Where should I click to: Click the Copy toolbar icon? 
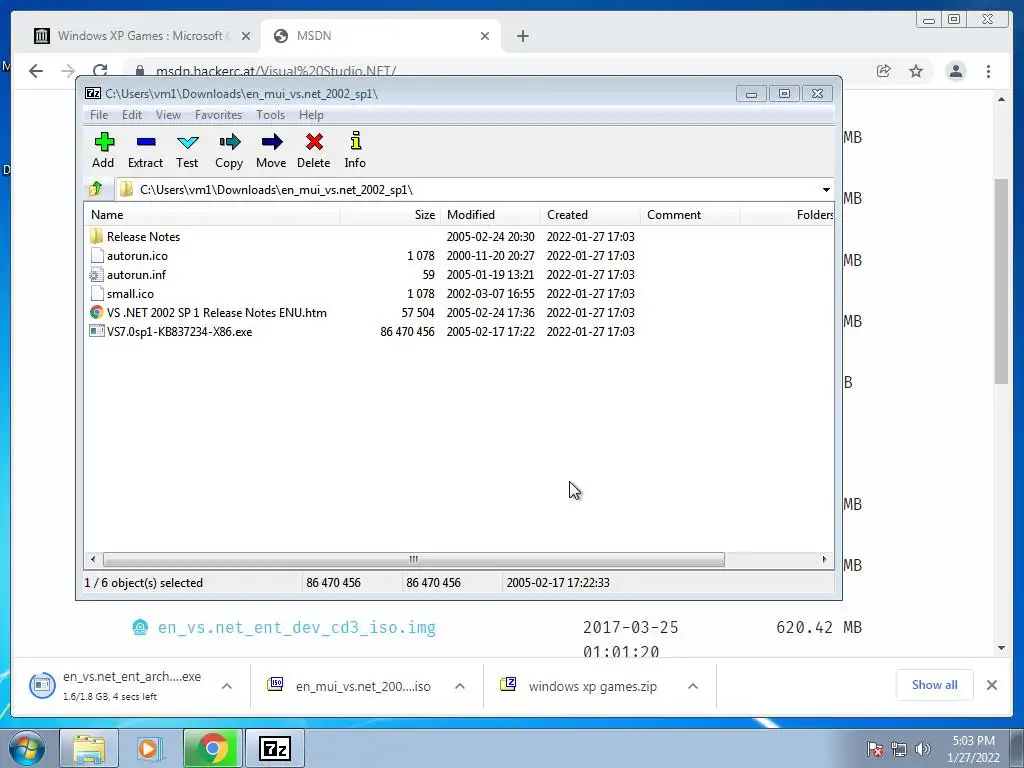point(229,151)
